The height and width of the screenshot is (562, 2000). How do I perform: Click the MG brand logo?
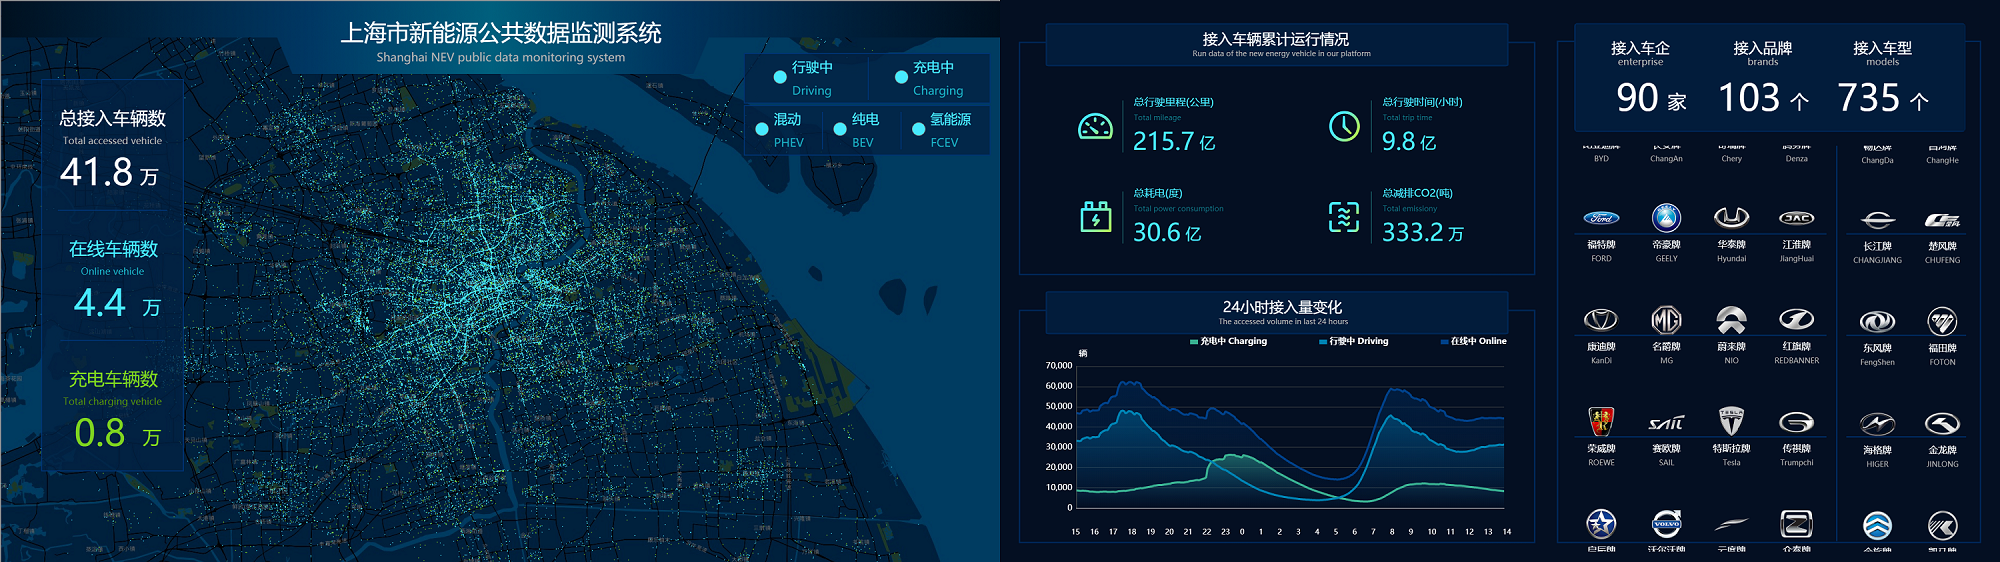[x=1666, y=319]
